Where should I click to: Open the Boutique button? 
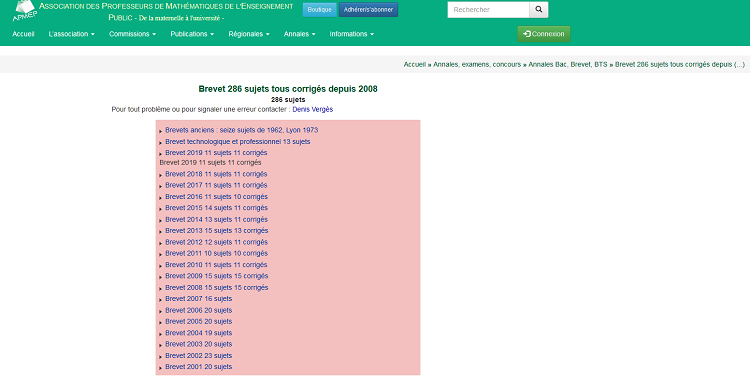click(x=319, y=10)
